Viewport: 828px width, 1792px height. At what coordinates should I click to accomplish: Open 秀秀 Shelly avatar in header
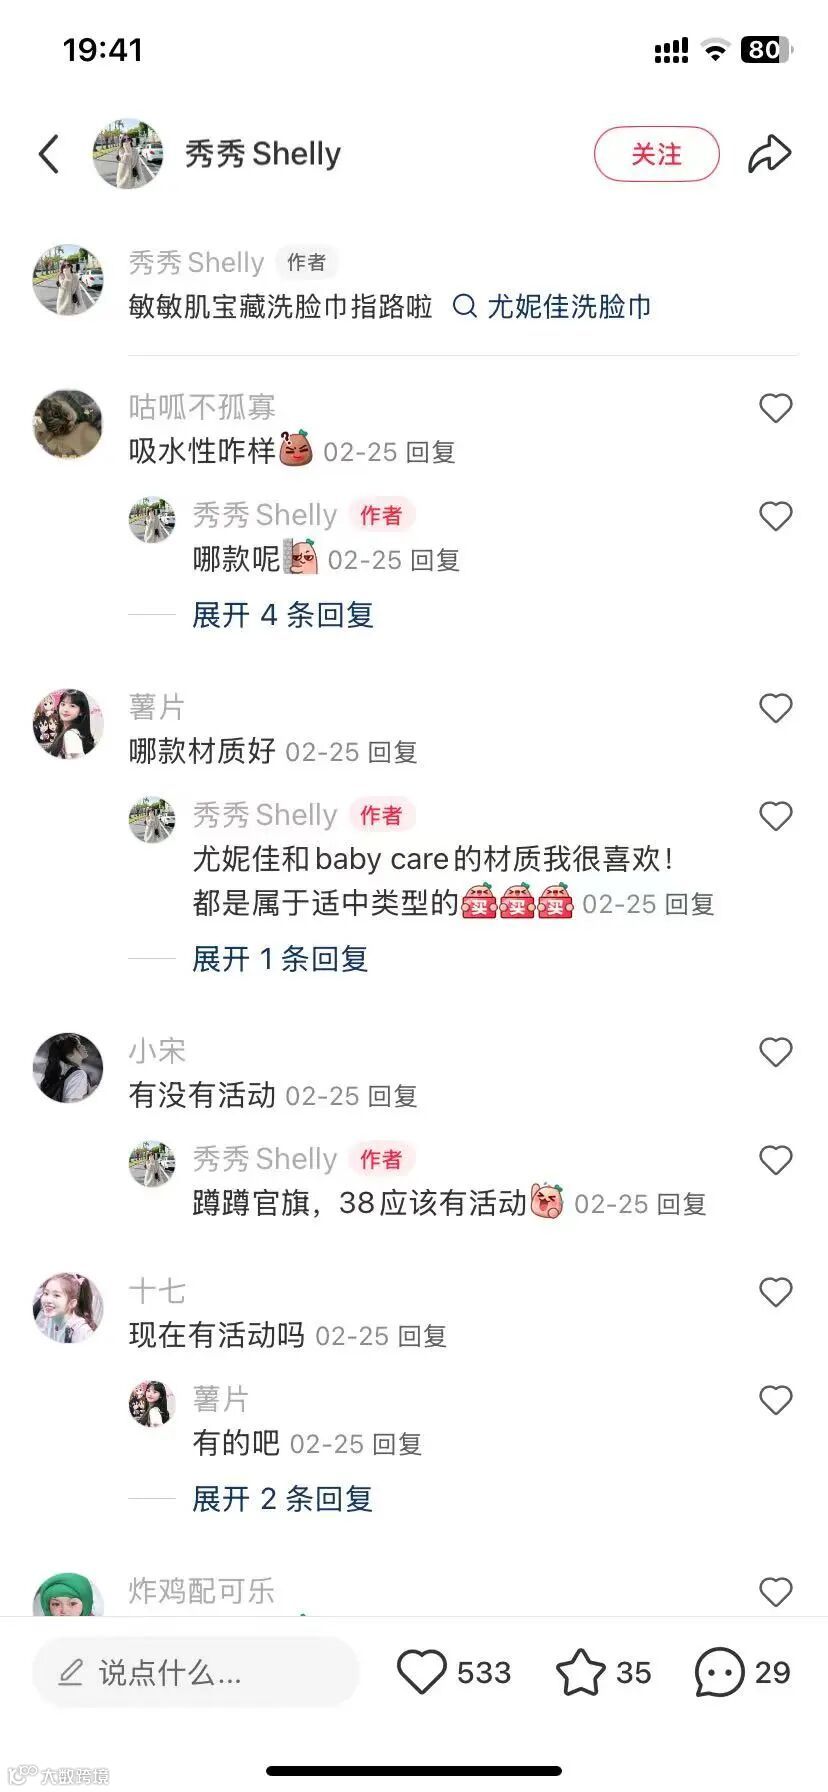coord(128,154)
